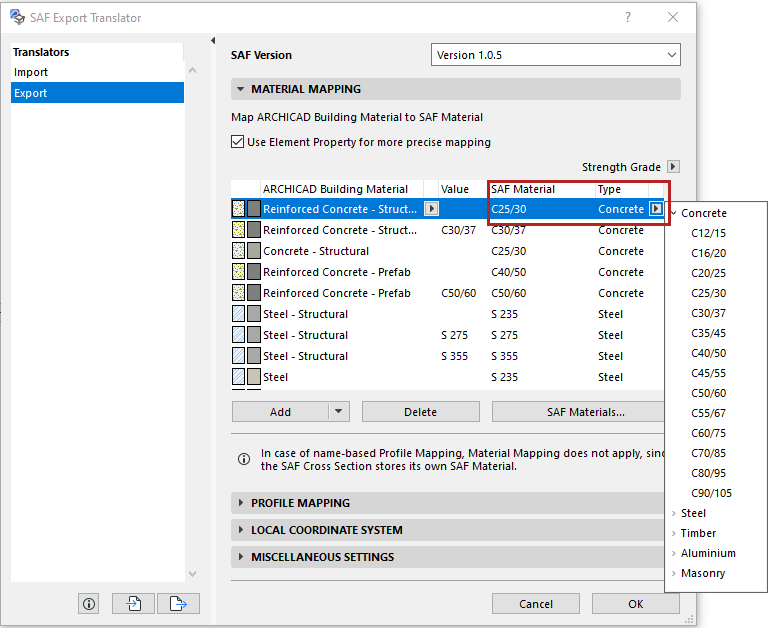
Task: Click the SAF Export Translator app icon in title bar
Action: pos(17,17)
